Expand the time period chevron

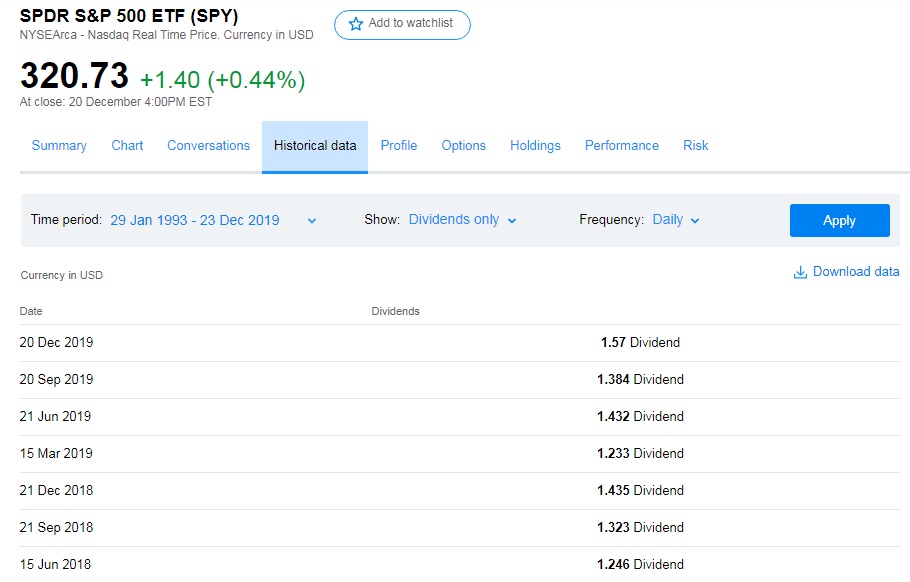click(x=312, y=220)
